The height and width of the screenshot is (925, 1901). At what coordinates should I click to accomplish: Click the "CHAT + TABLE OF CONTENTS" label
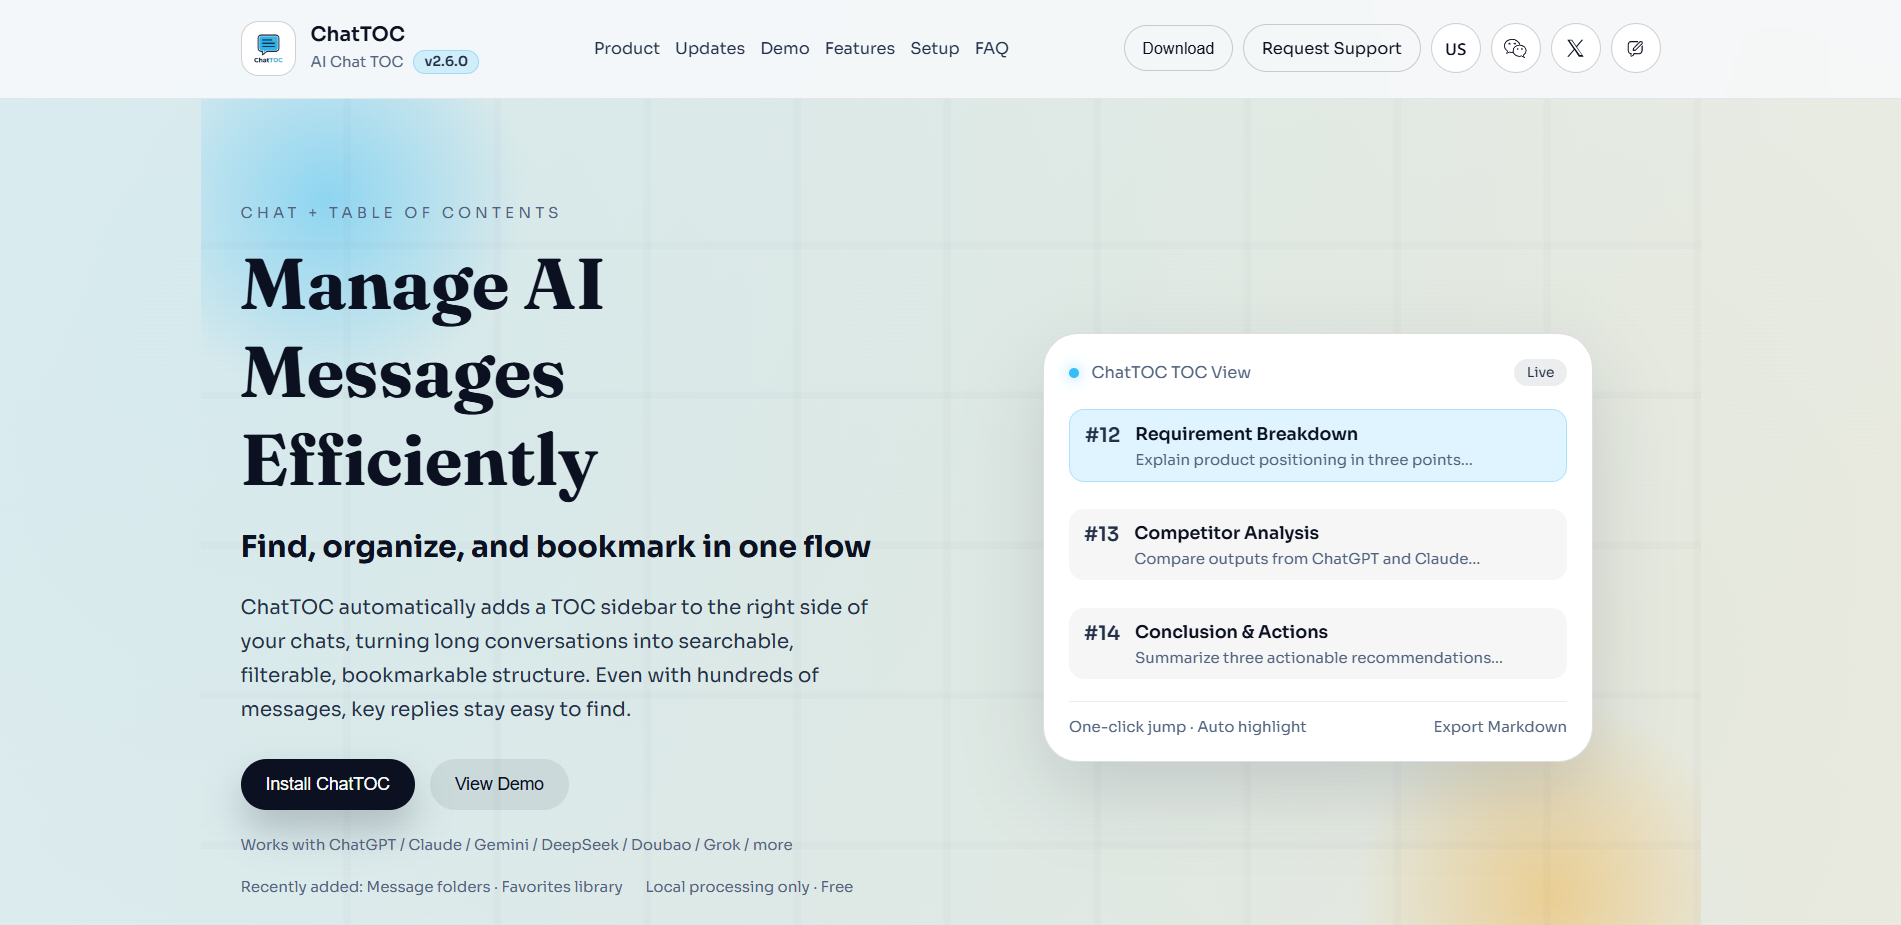pyautogui.click(x=400, y=213)
